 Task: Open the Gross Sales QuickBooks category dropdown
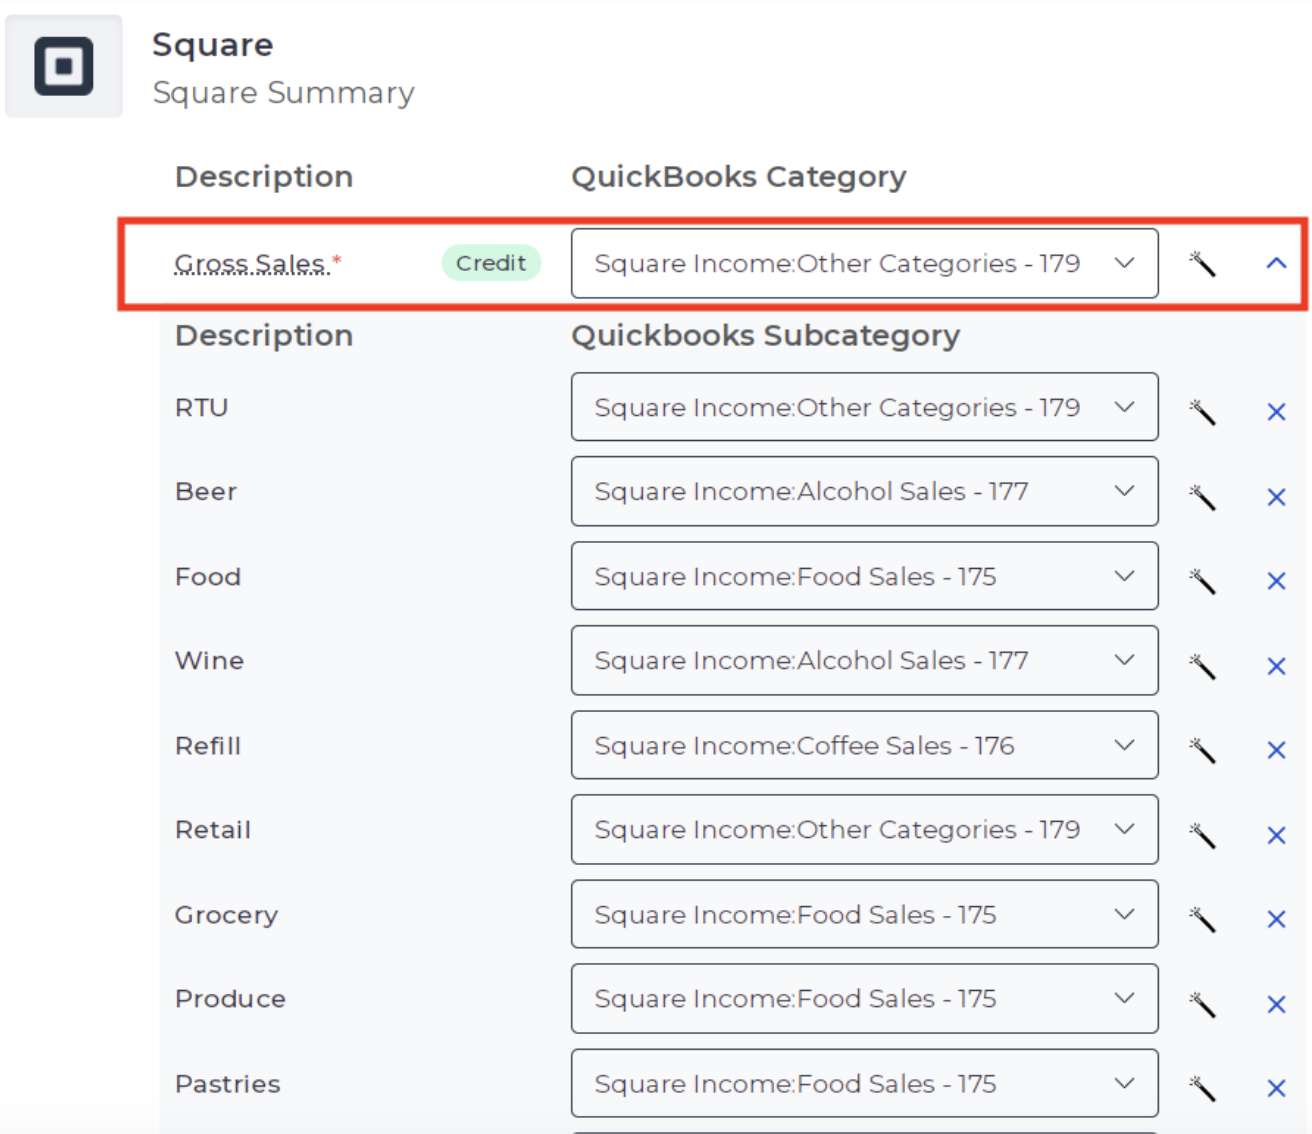[865, 263]
